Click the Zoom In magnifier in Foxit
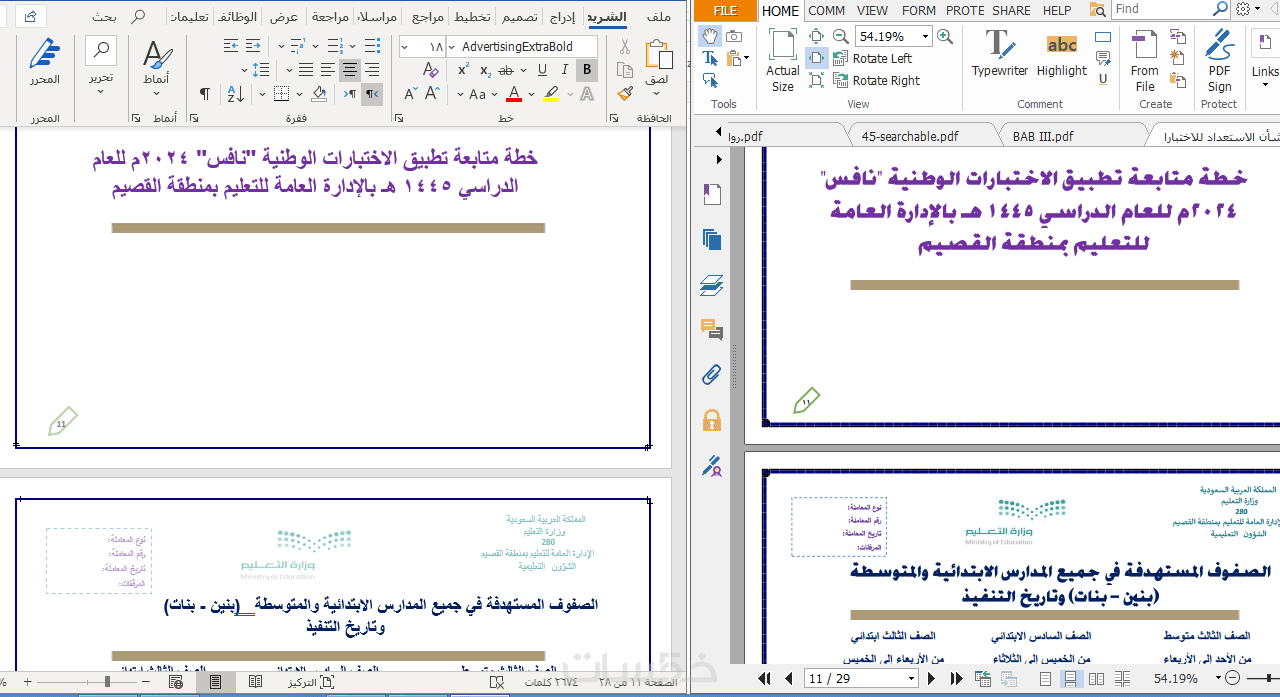 tap(945, 36)
